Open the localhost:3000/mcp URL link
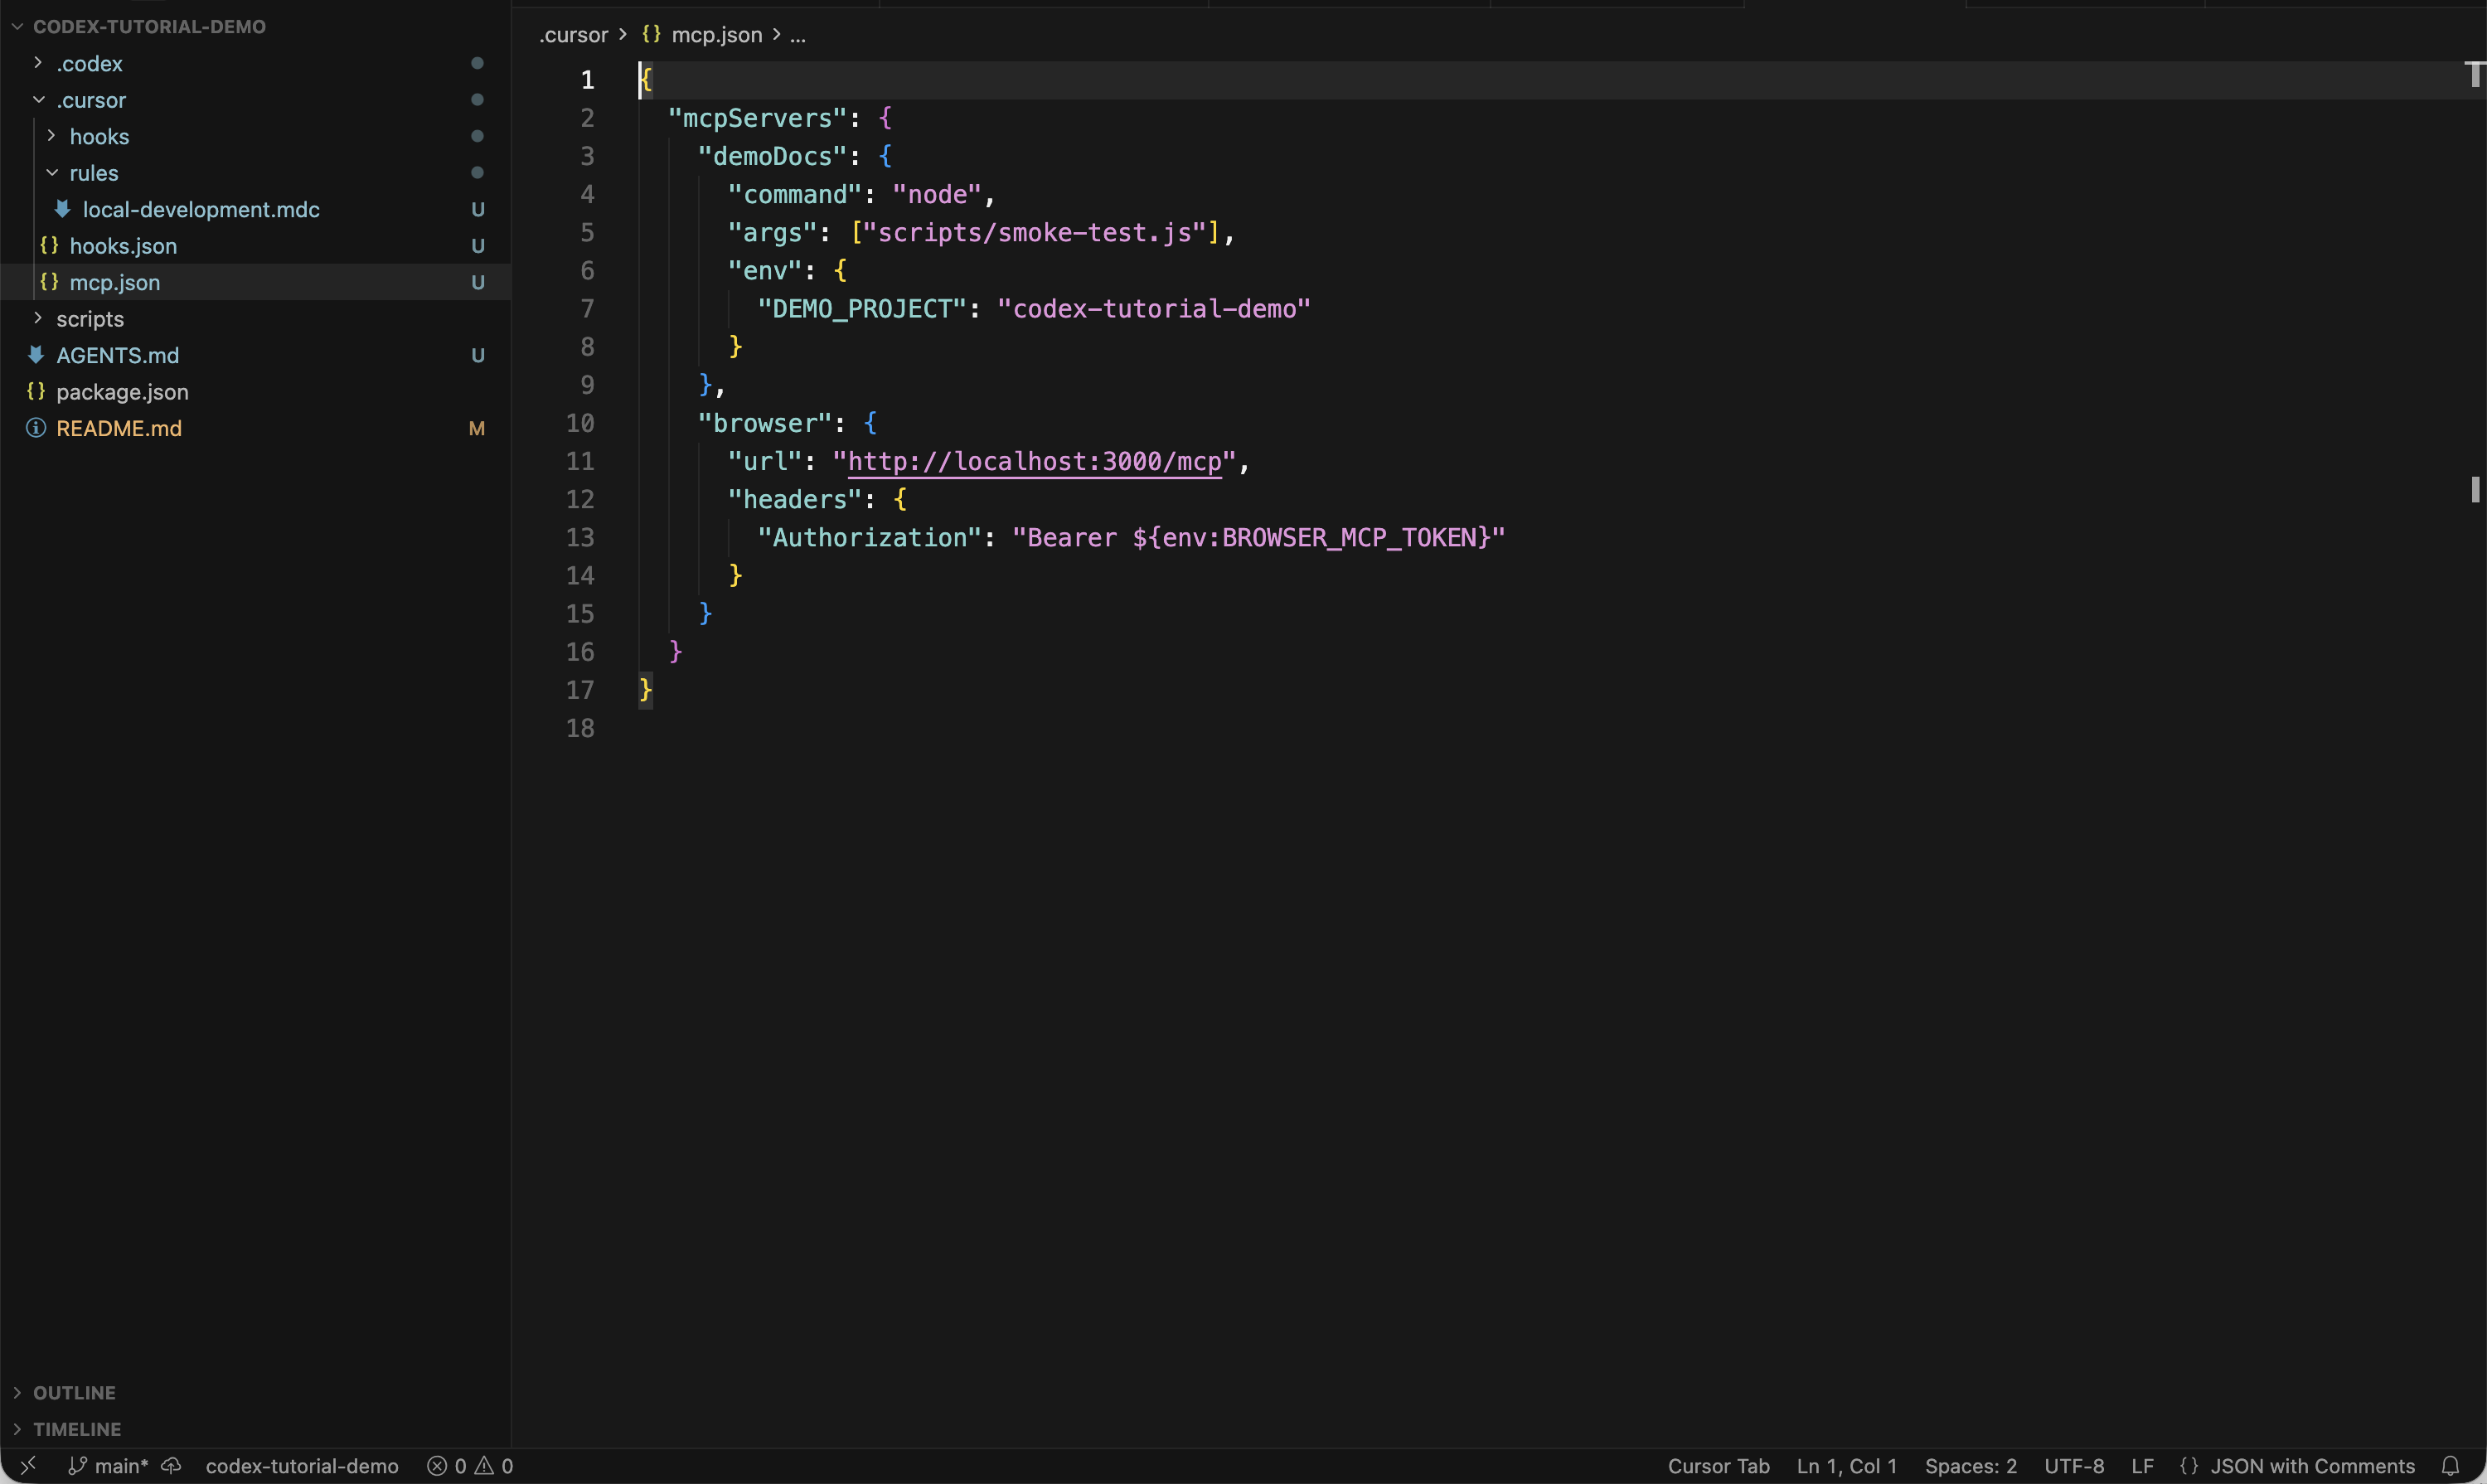Screen dimensions: 2487x1484 pyautogui.click(x=1035, y=461)
